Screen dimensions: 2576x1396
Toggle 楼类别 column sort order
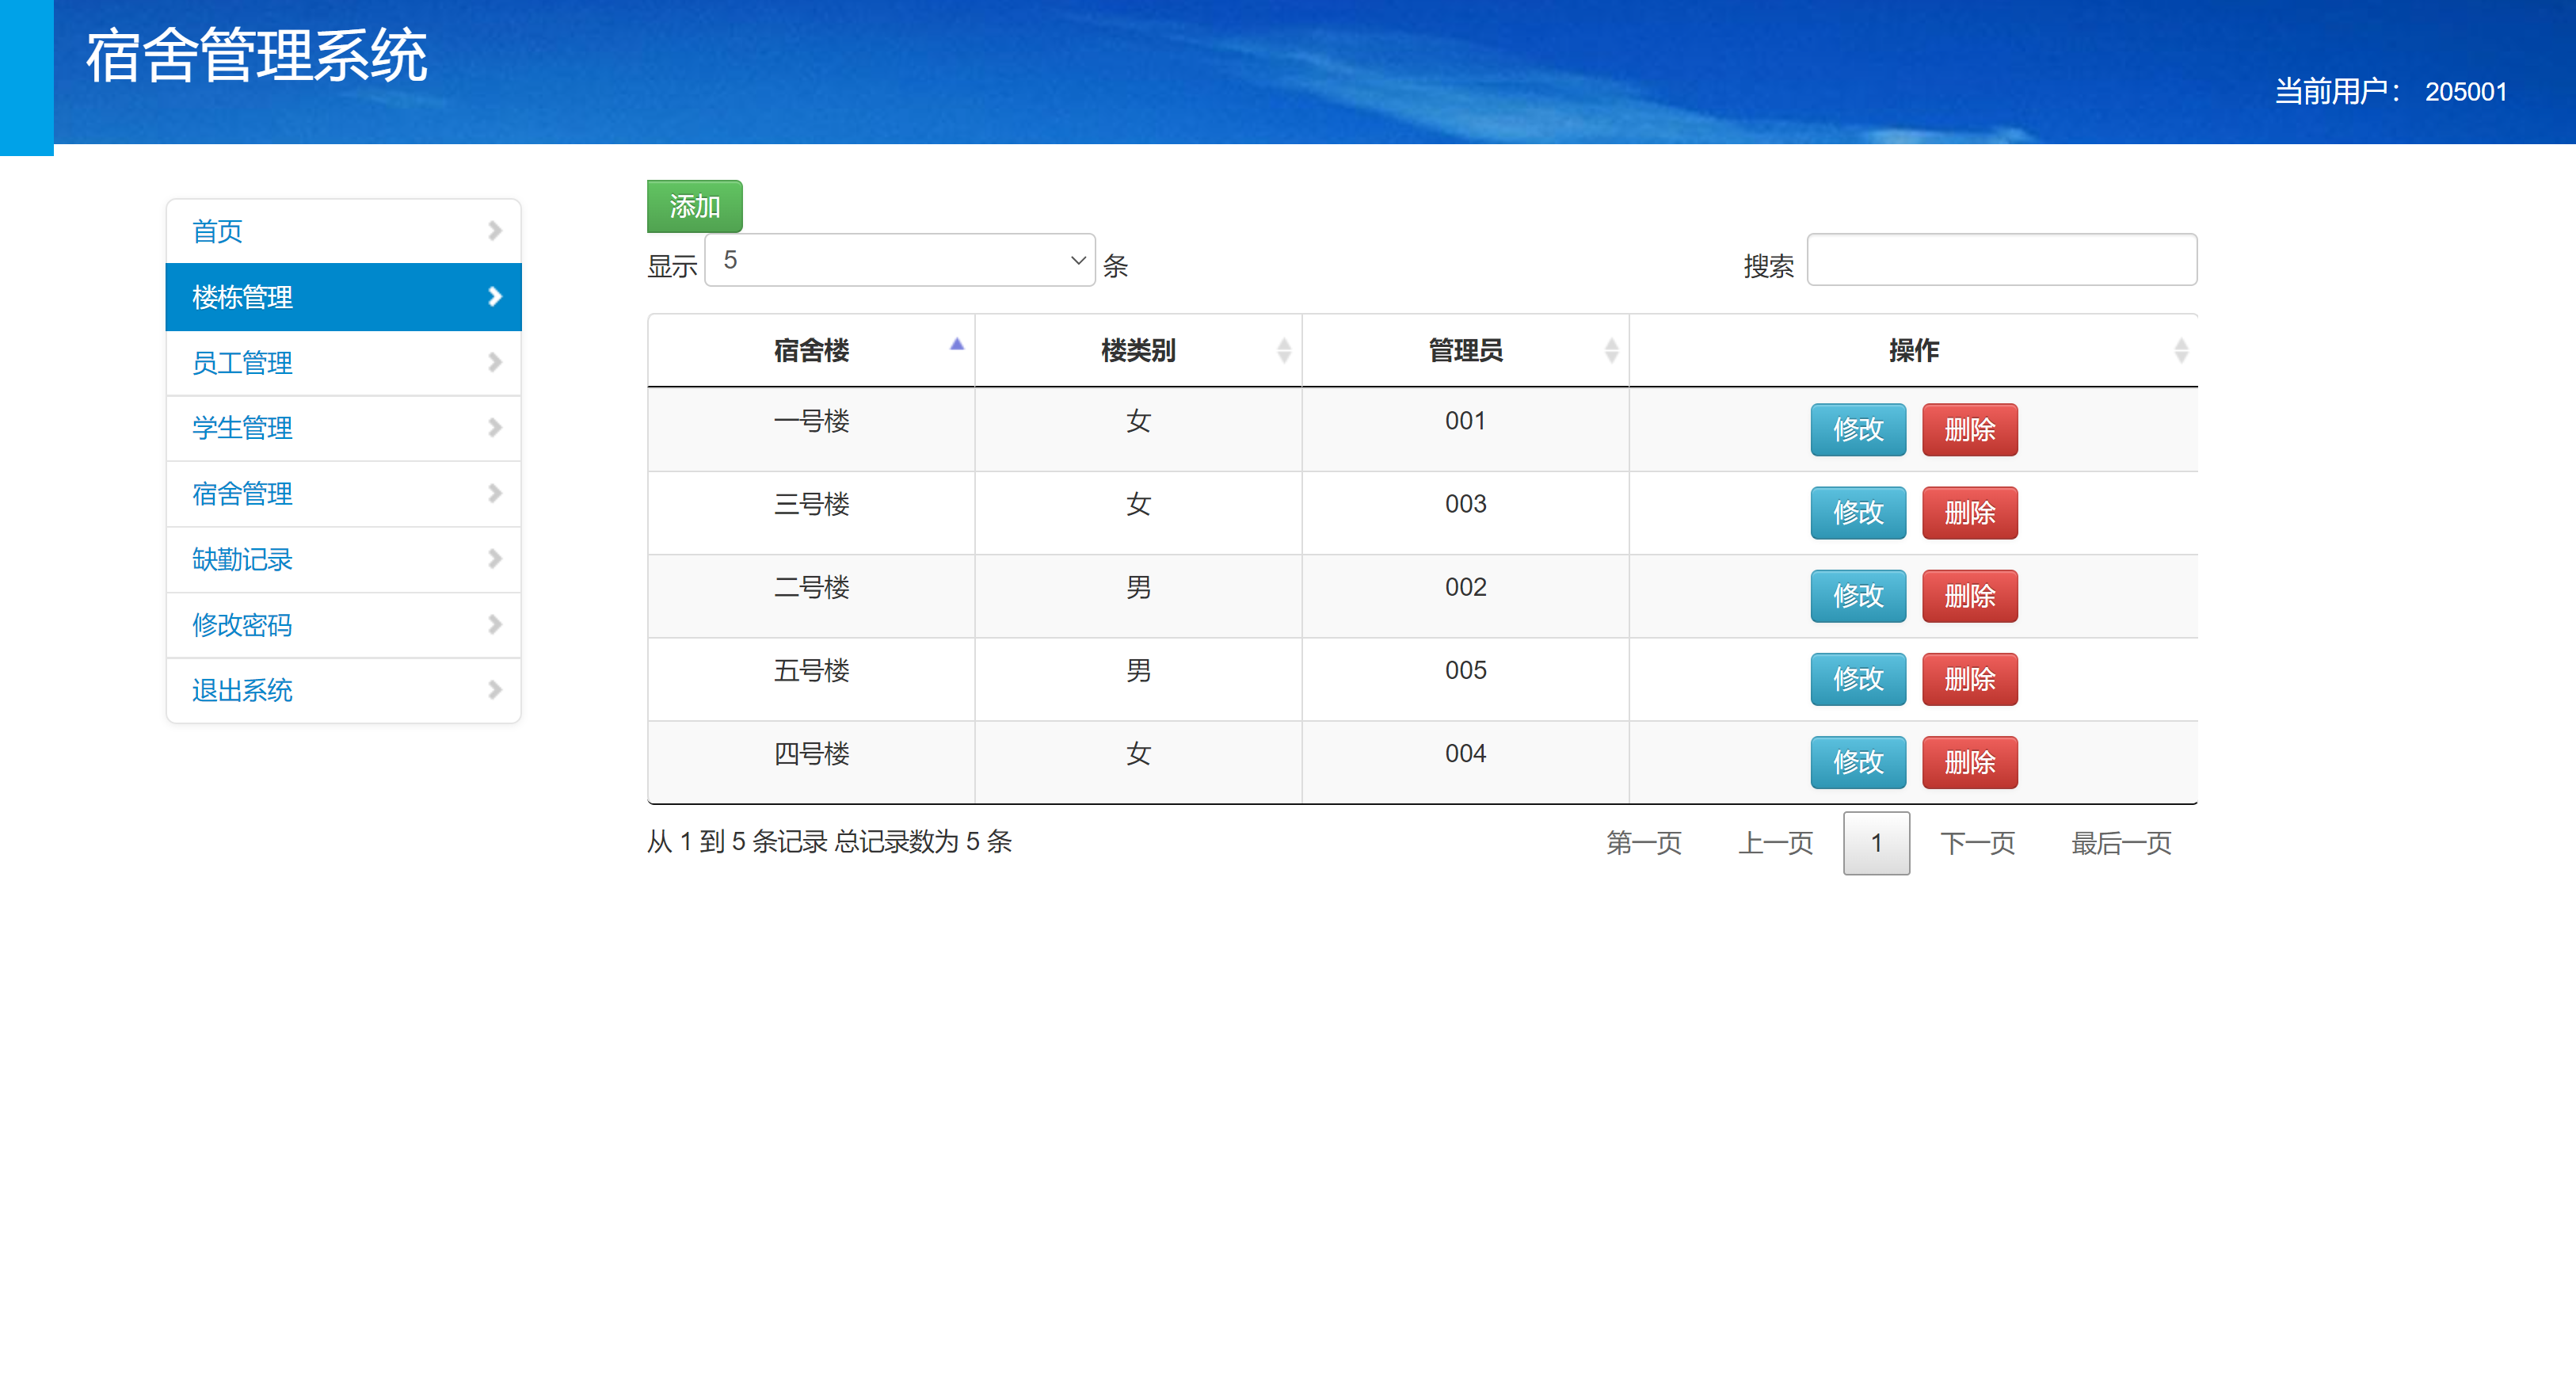pos(1285,350)
